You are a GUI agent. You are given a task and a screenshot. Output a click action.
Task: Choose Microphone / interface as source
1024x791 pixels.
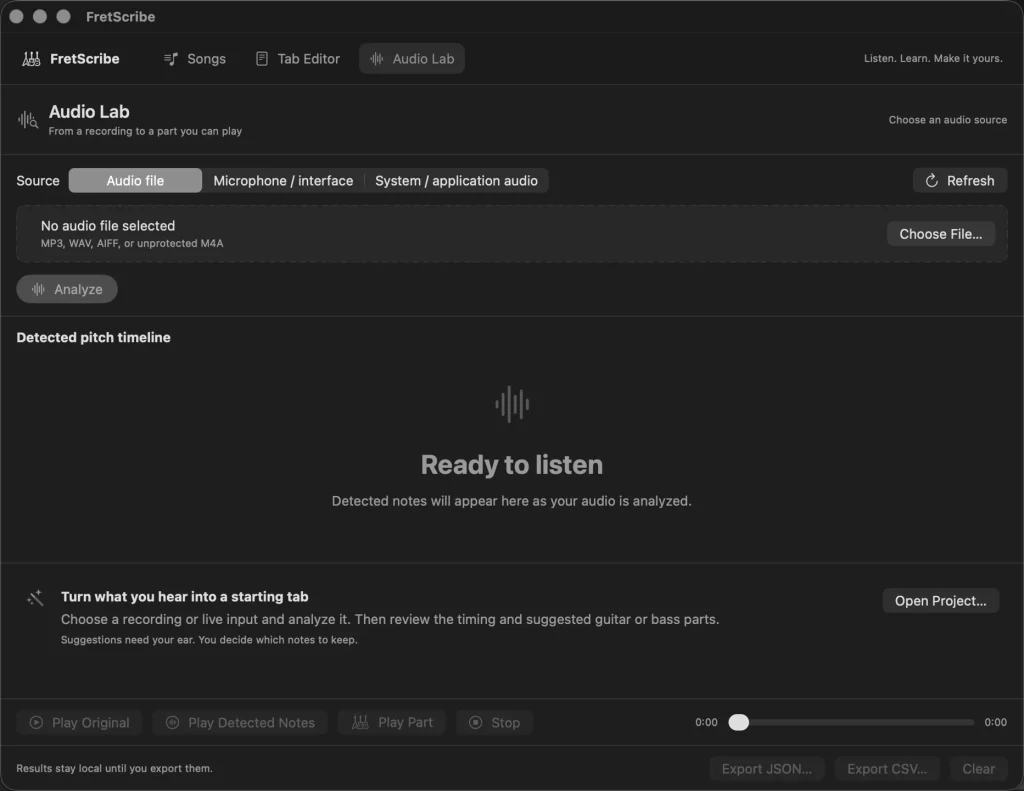pyautogui.click(x=283, y=180)
